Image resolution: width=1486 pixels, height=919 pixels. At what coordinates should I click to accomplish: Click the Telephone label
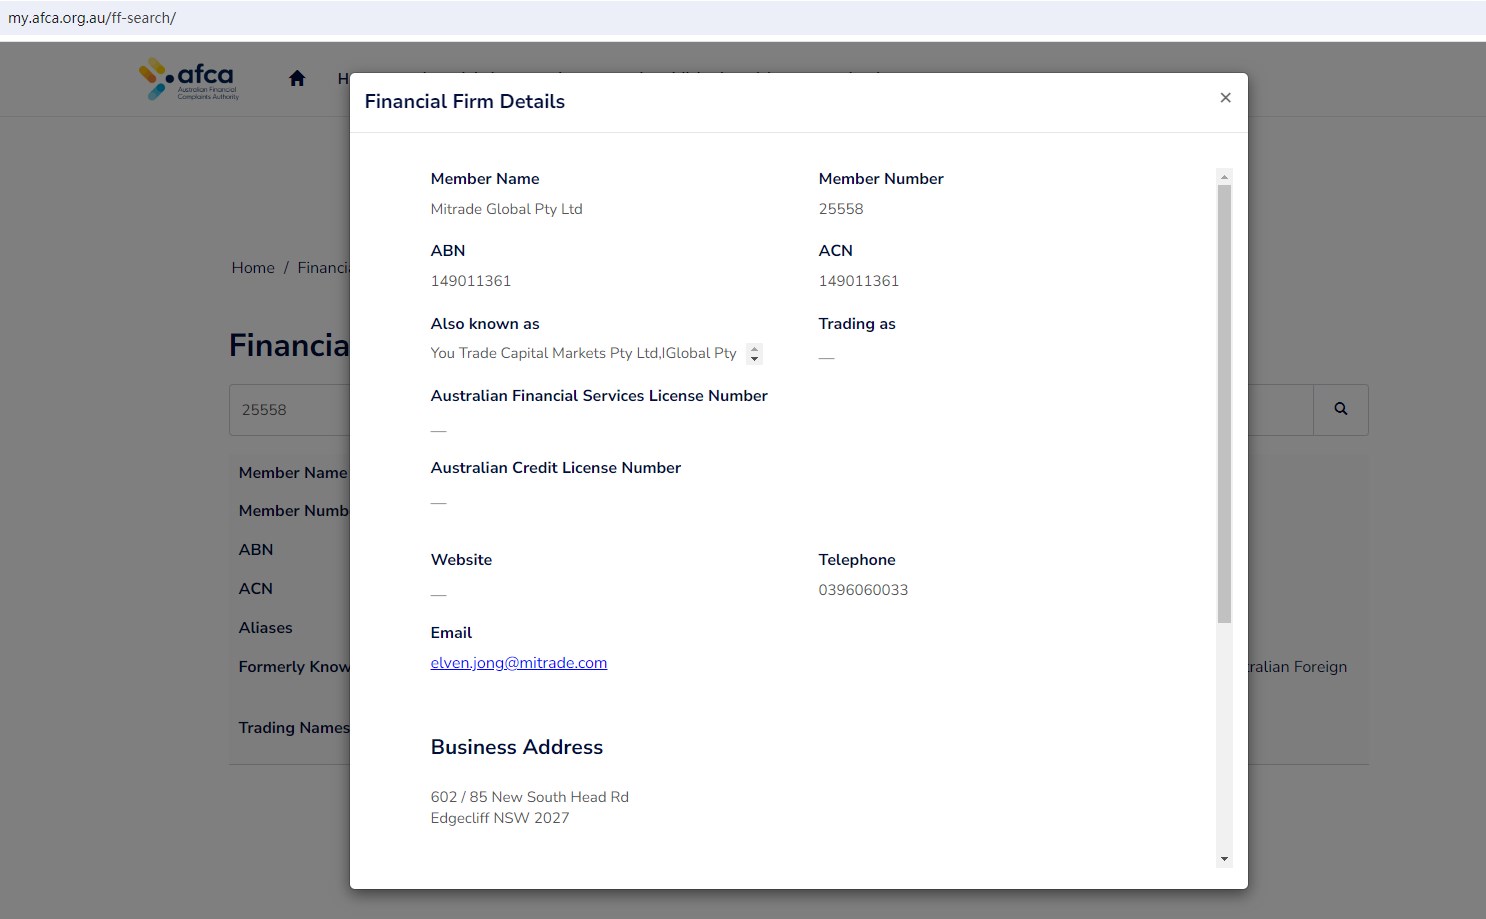point(857,560)
